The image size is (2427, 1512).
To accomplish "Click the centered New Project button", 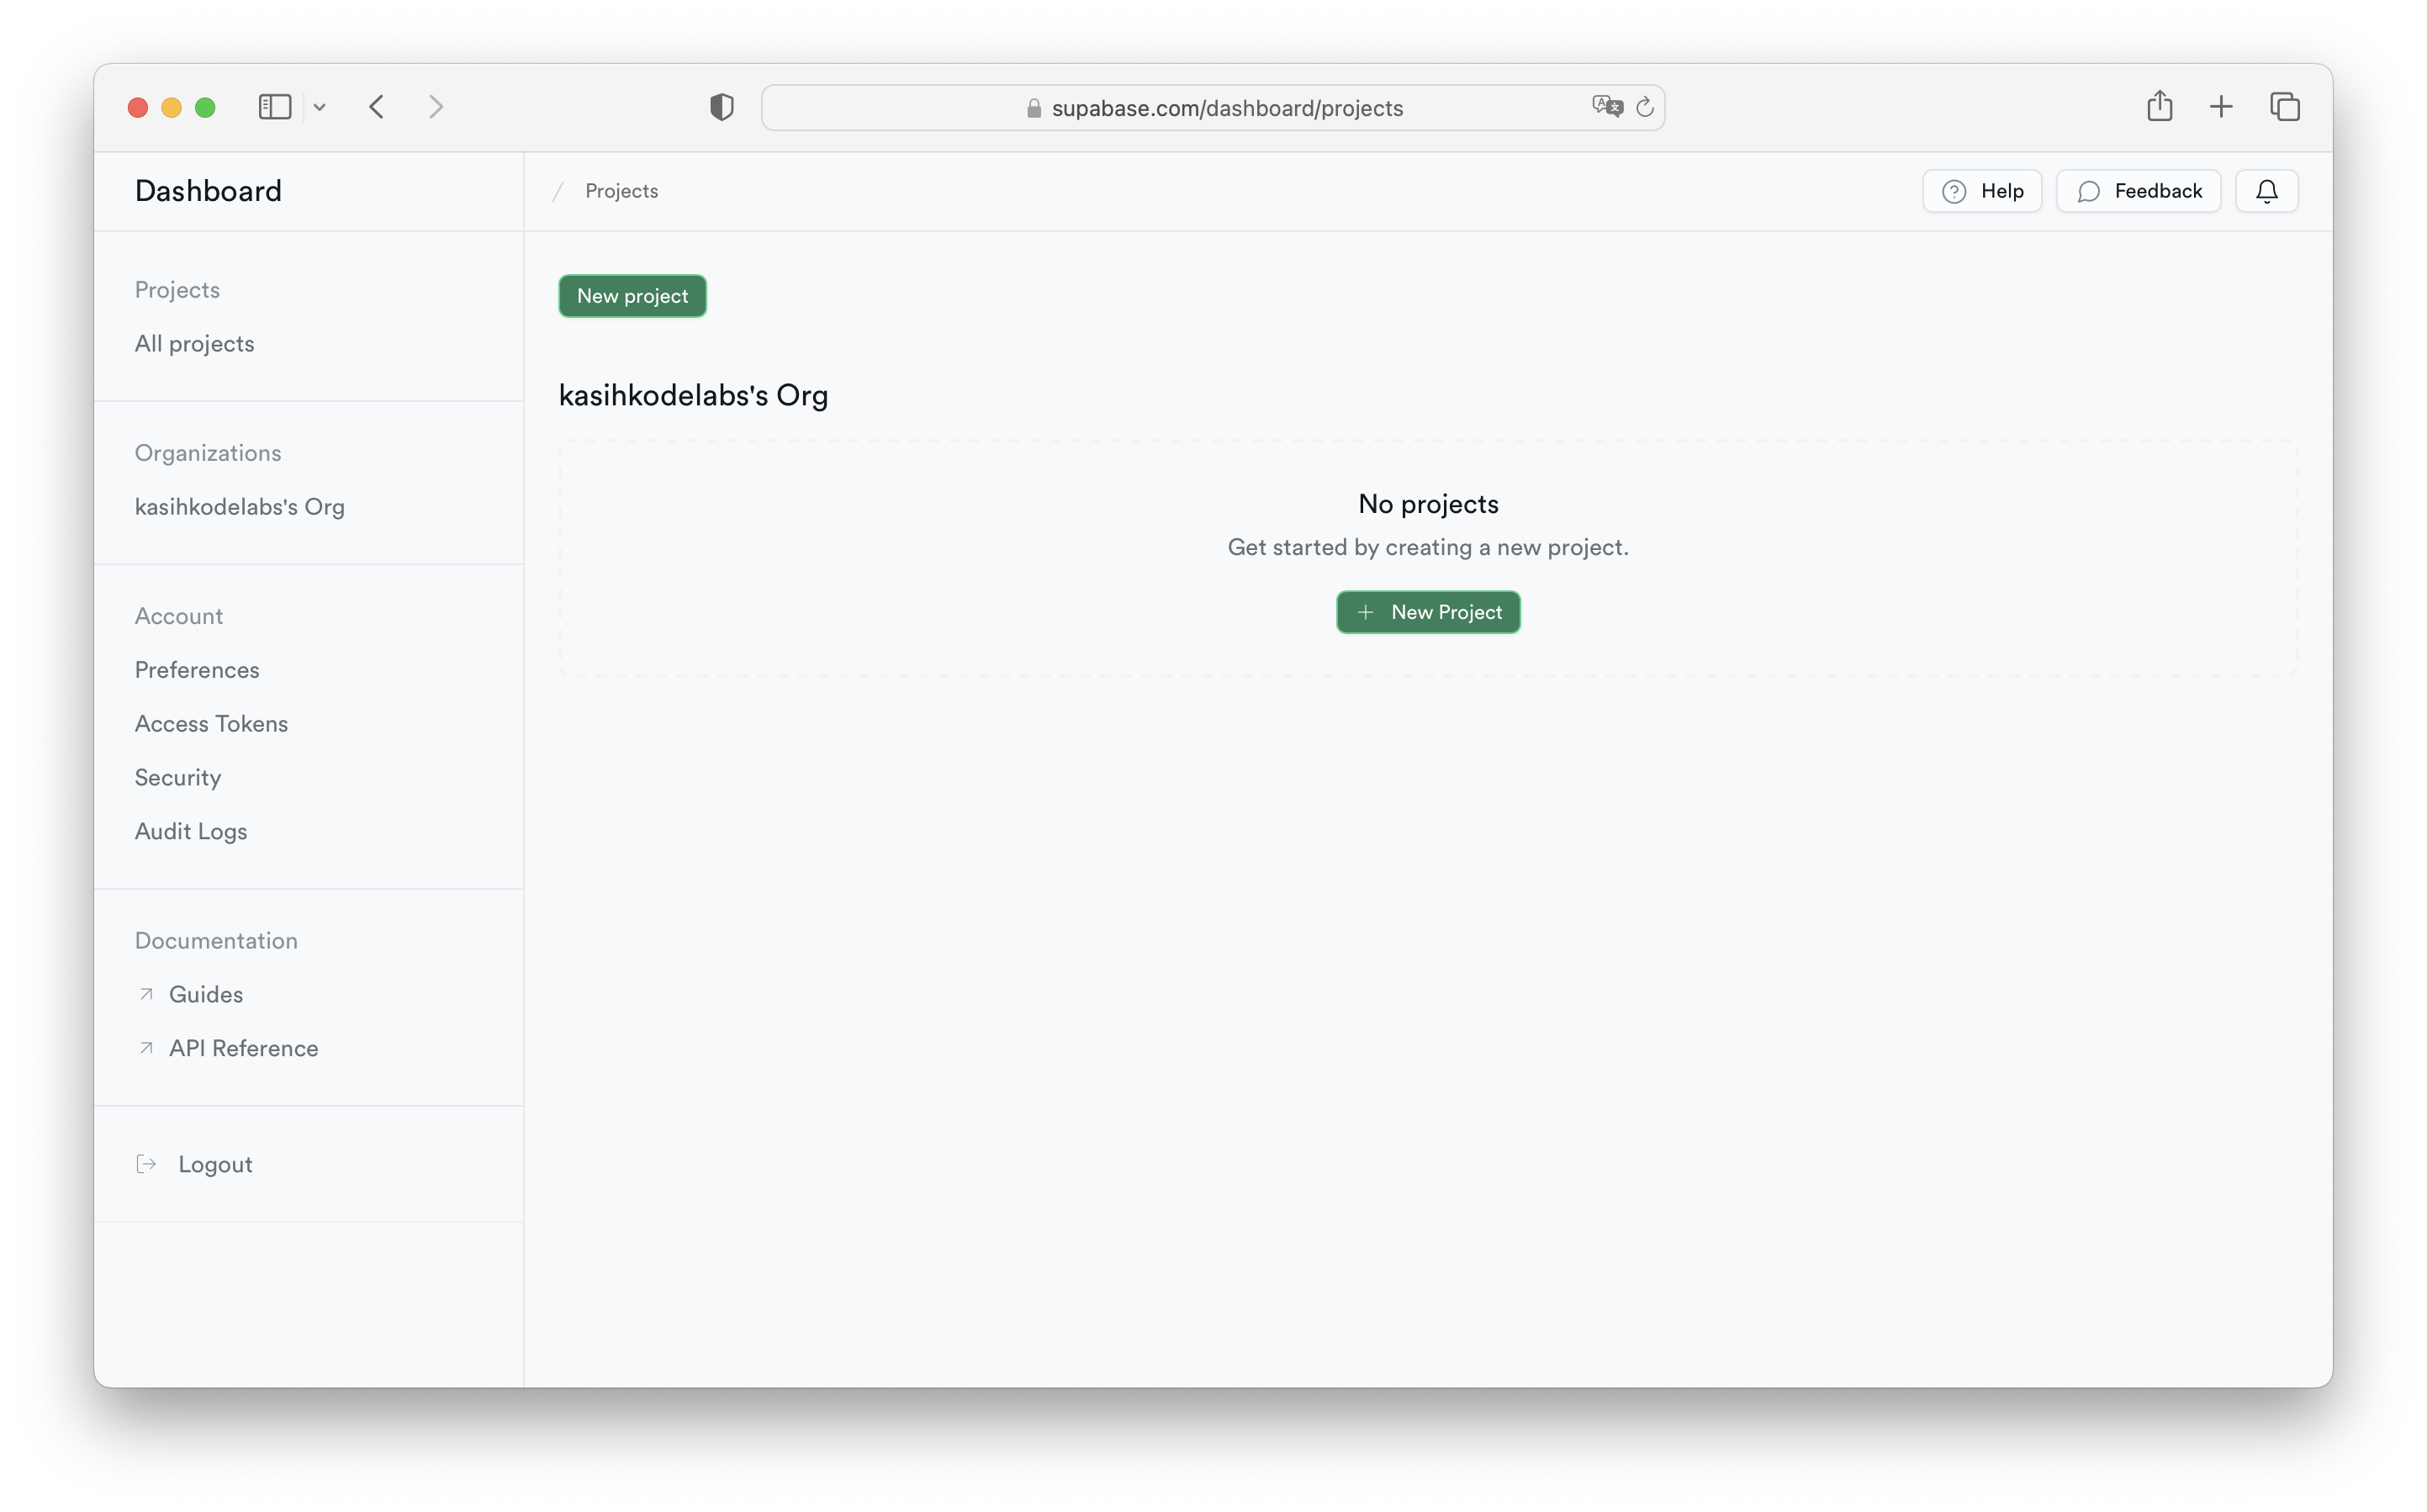I will coord(1428,611).
